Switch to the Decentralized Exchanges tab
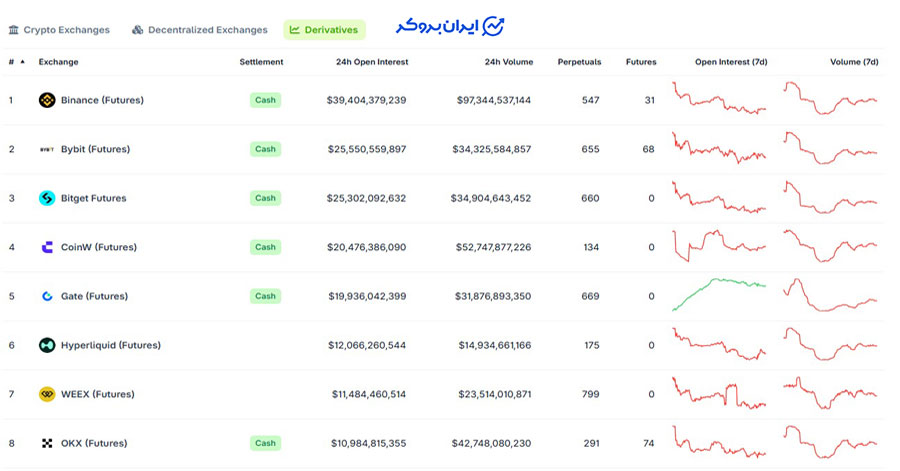Image resolution: width=900 pixels, height=471 pixels. pyautogui.click(x=200, y=30)
